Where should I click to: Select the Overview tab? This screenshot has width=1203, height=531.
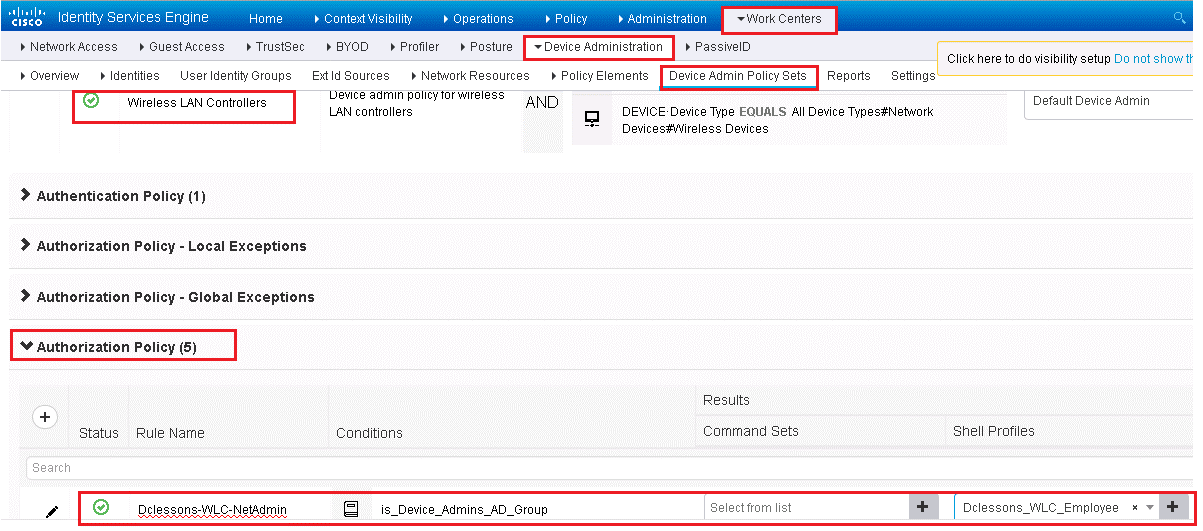[x=50, y=76]
